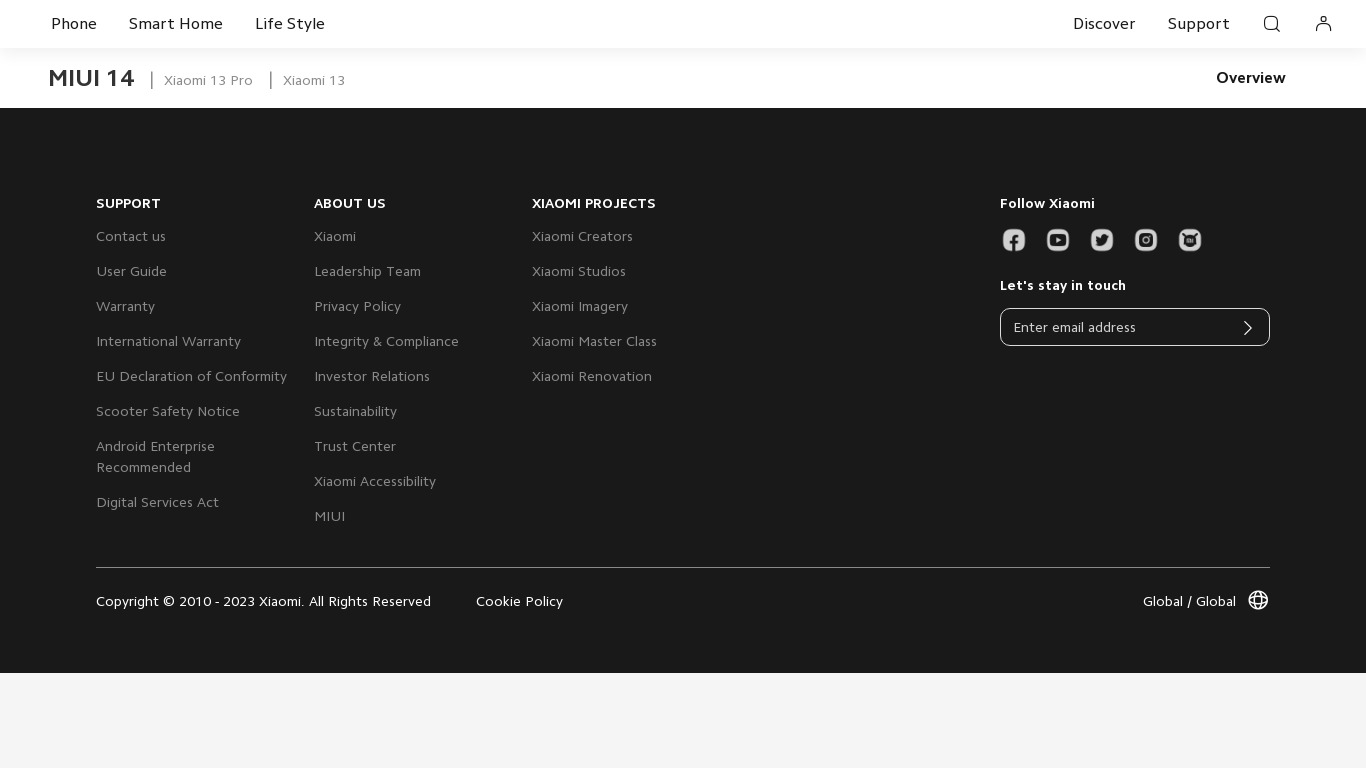Open the Phone menu
The height and width of the screenshot is (768, 1366).
click(74, 24)
